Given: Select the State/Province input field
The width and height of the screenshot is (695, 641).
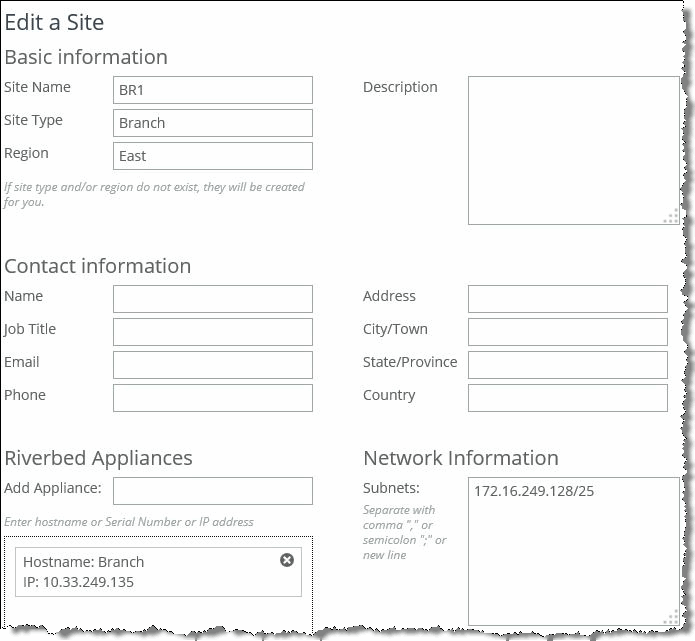Looking at the screenshot, I should [x=567, y=365].
